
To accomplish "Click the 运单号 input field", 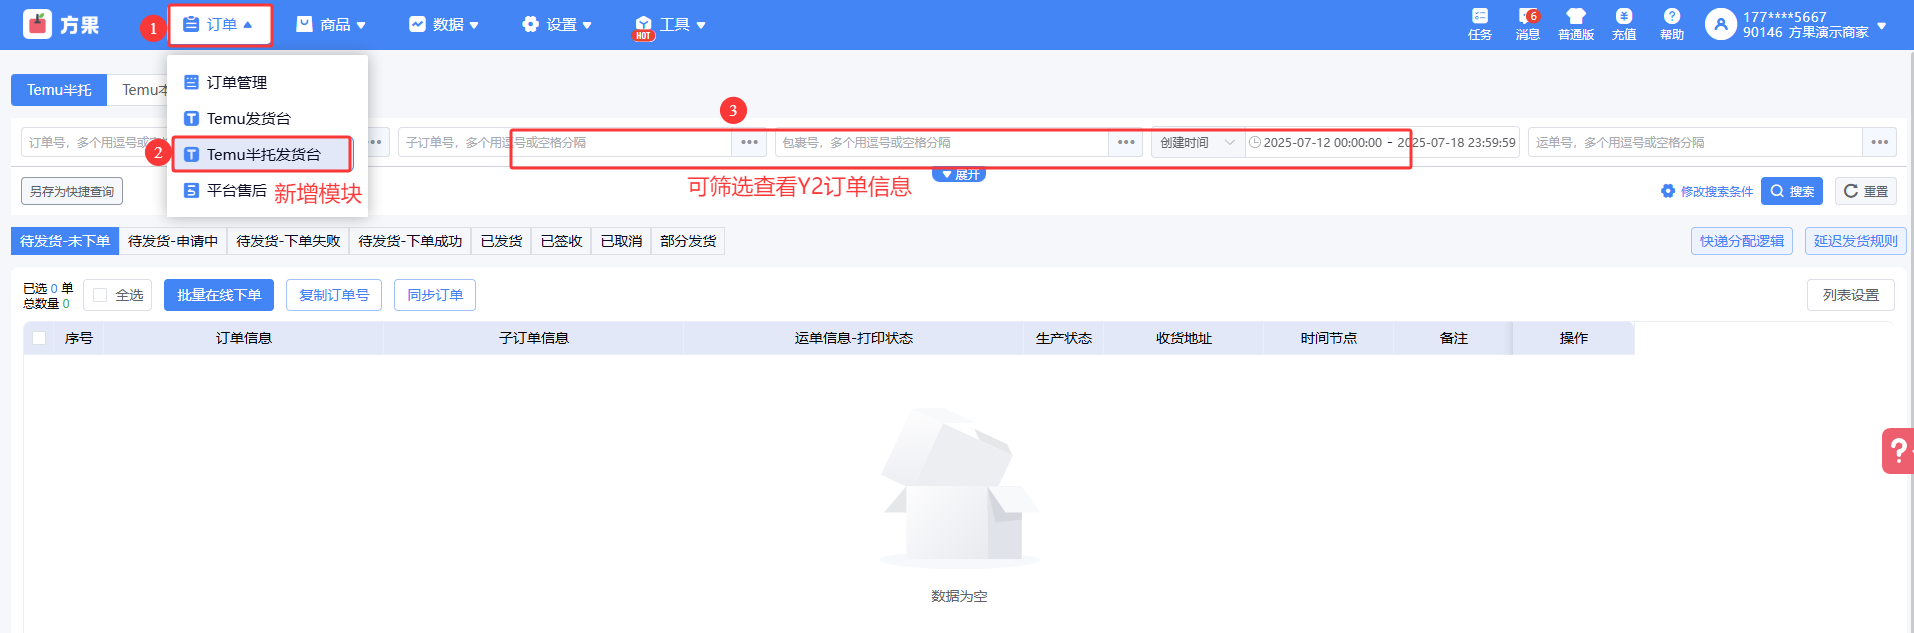I will pos(1694,143).
